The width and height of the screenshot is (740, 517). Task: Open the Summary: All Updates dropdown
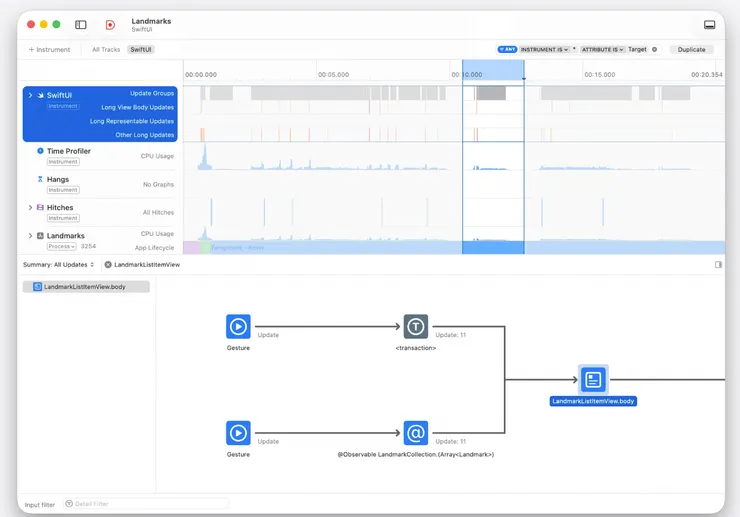(59, 265)
